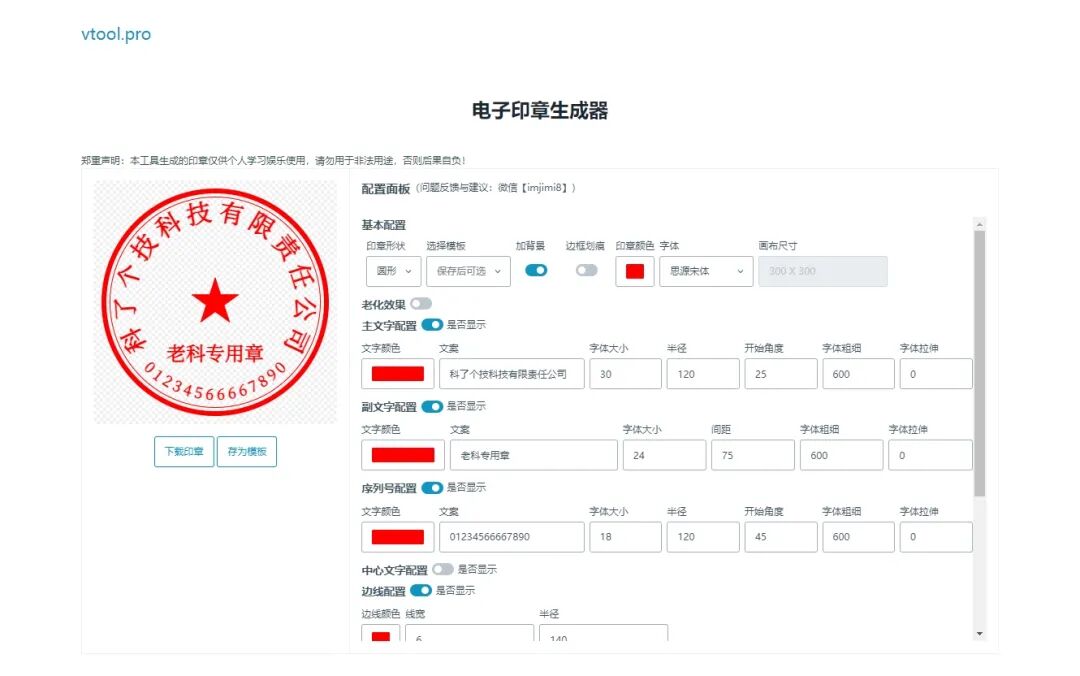Click 主文字 半径 field showing 120
The height and width of the screenshot is (676, 1080).
[x=703, y=374]
